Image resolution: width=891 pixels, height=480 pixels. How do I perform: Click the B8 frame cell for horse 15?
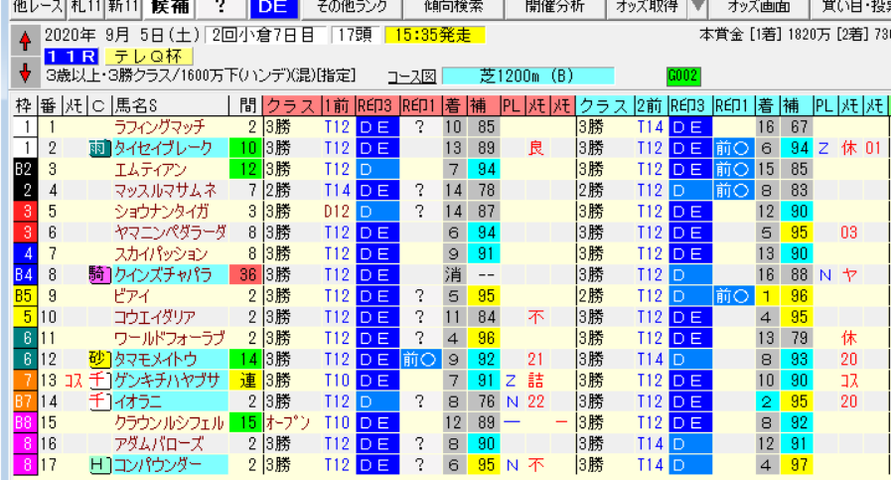pos(24,423)
